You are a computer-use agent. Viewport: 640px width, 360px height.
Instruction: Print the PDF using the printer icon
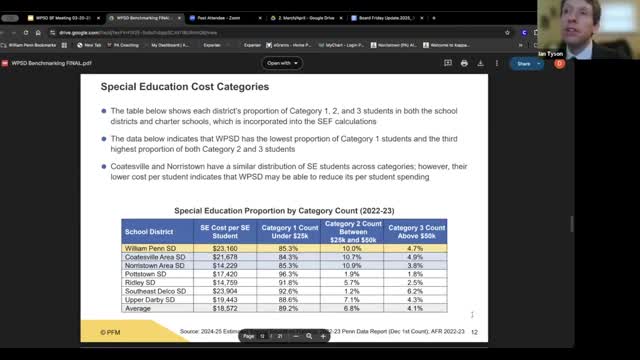[x=464, y=63]
